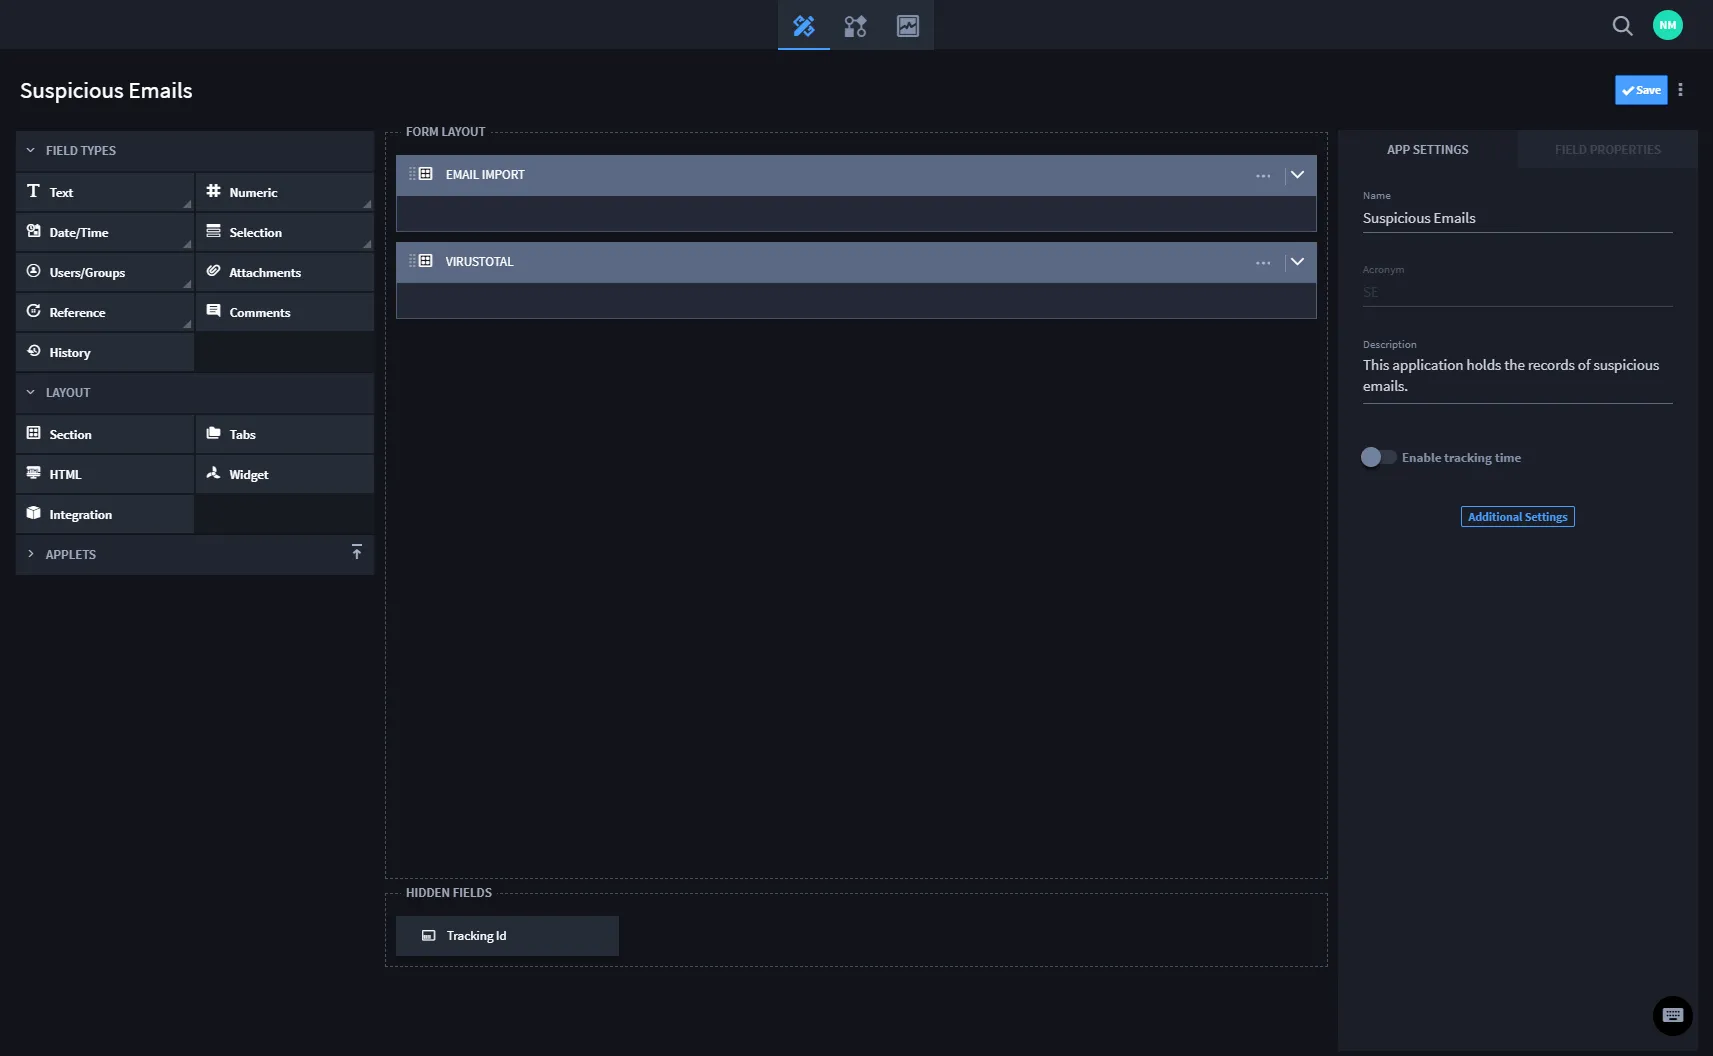Viewport: 1713px width, 1056px height.
Task: Click the HIDDEN FIELDS label
Action: pos(448,893)
